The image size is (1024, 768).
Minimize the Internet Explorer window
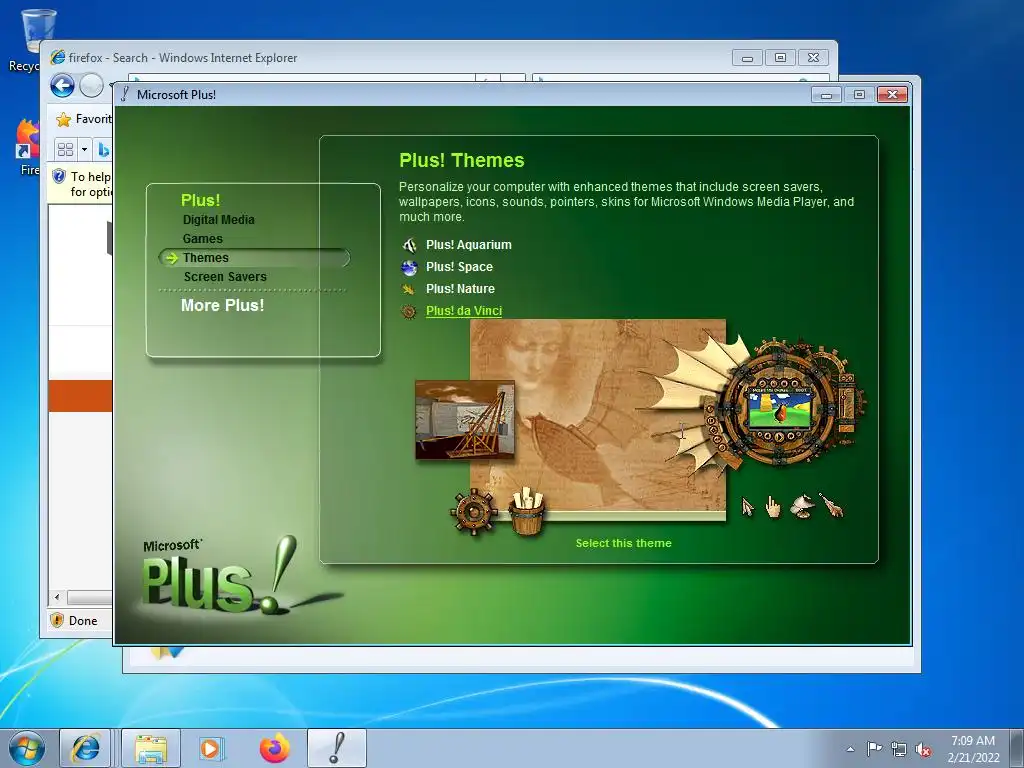[747, 58]
